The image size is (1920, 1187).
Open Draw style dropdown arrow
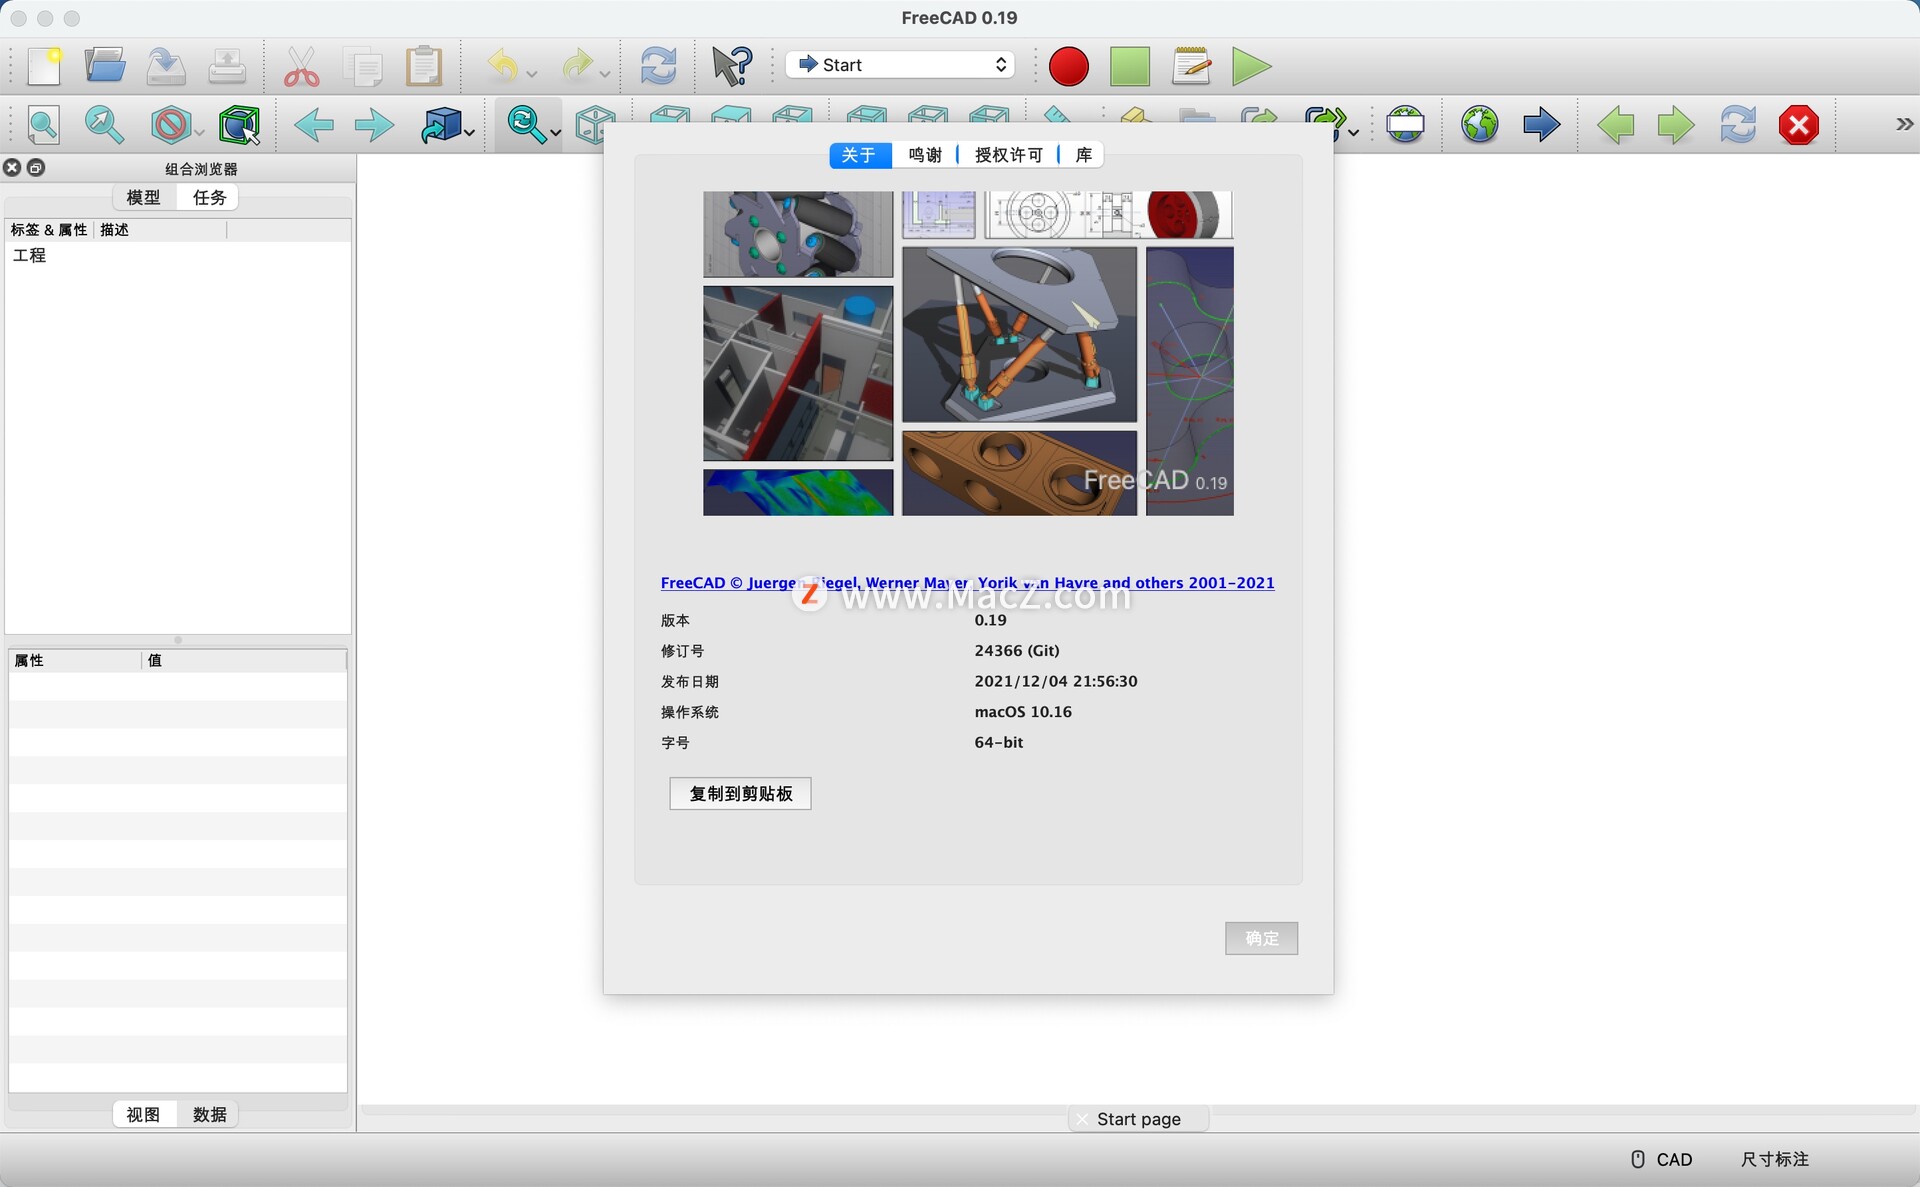click(200, 132)
